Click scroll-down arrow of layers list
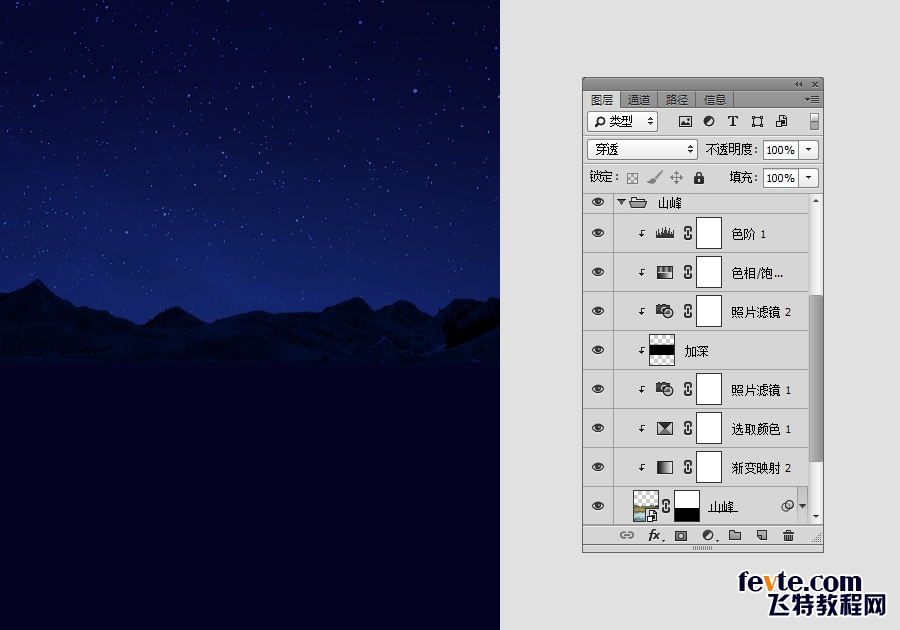This screenshot has height=630, width=900. click(816, 516)
